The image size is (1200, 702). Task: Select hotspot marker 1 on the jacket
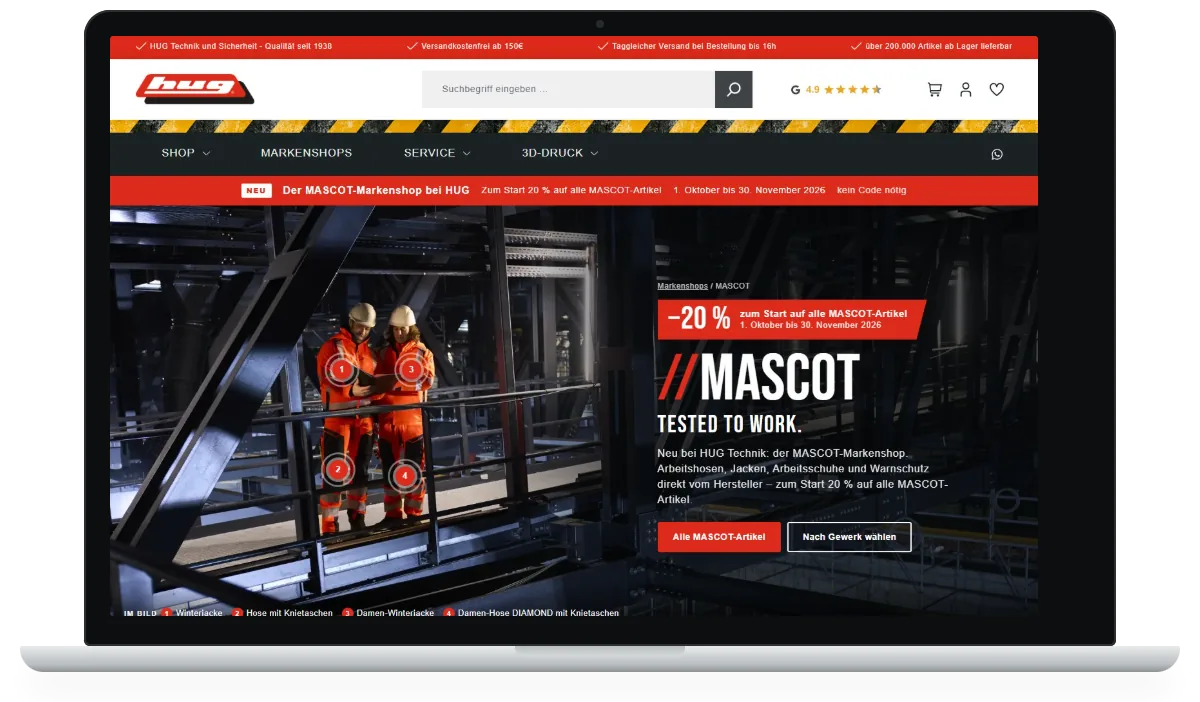point(342,369)
